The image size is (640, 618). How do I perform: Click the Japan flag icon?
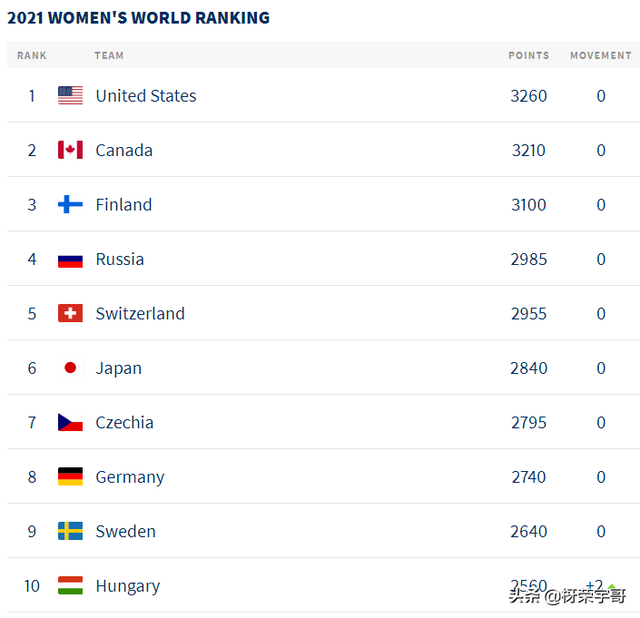point(70,368)
